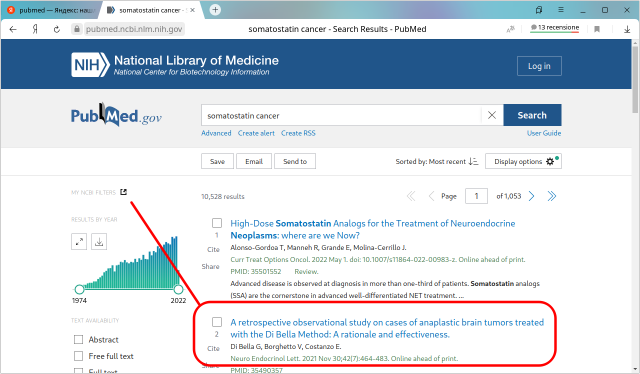Click the blue Search button

pyautogui.click(x=532, y=116)
